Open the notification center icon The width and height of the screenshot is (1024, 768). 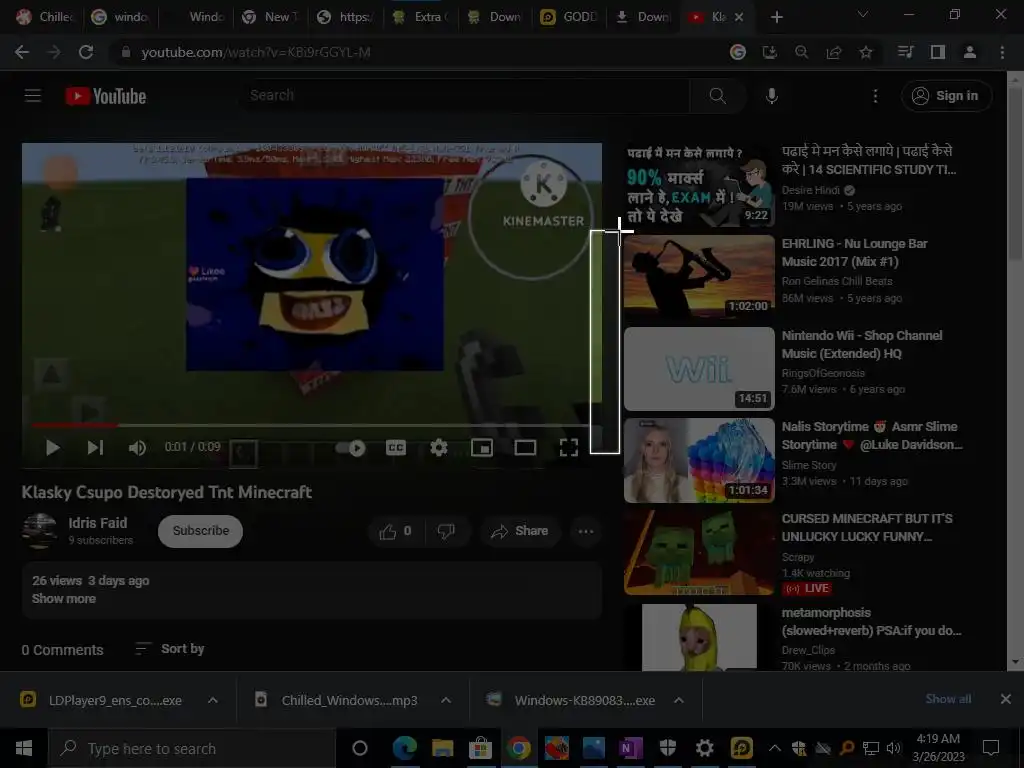pos(991,748)
